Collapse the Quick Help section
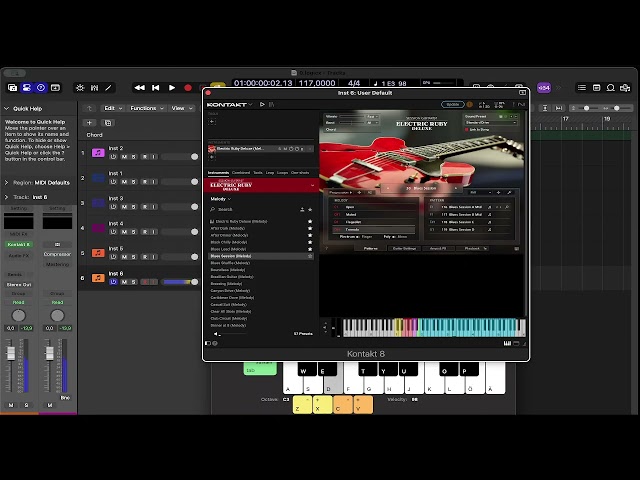Viewport: 640px width, 480px height. point(7,109)
